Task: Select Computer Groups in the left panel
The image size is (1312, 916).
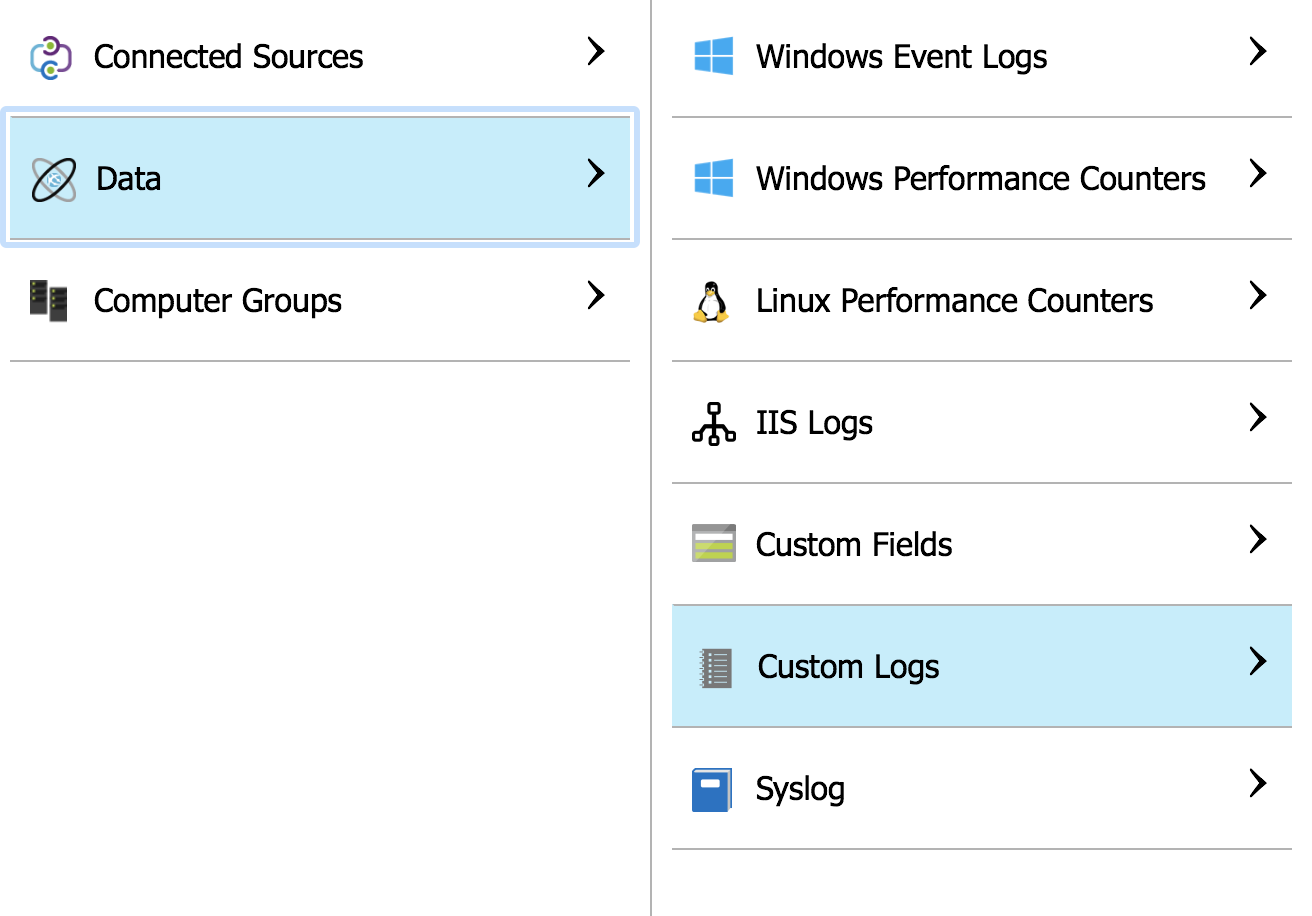Action: coord(217,300)
